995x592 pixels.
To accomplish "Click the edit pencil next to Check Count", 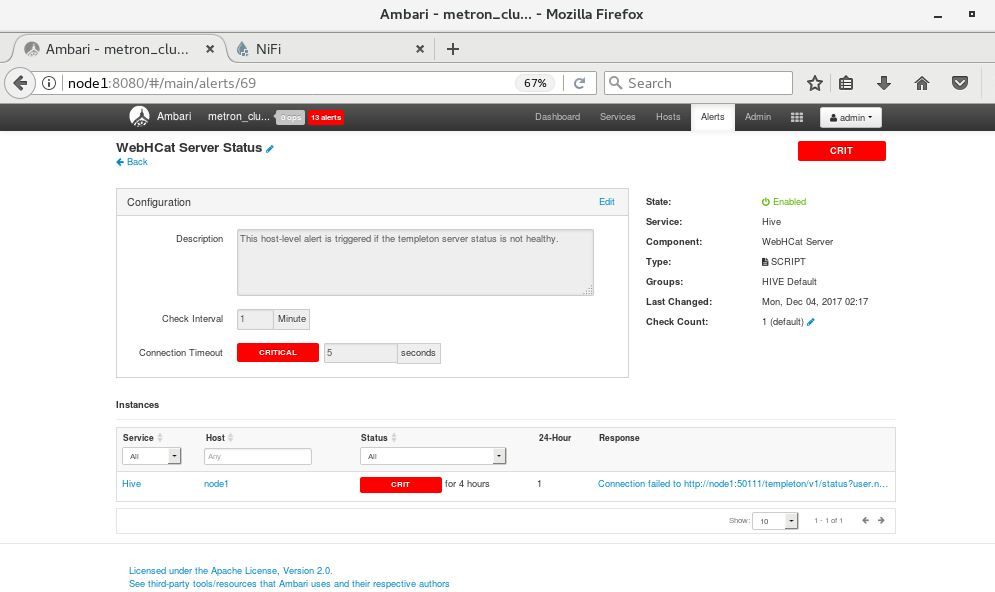I will click(811, 322).
